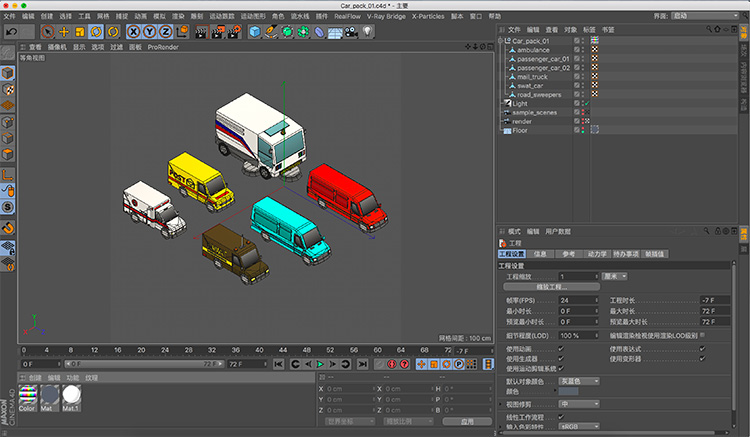
Task: Toggle the editor checkbox for swat_car
Action: [576, 86]
